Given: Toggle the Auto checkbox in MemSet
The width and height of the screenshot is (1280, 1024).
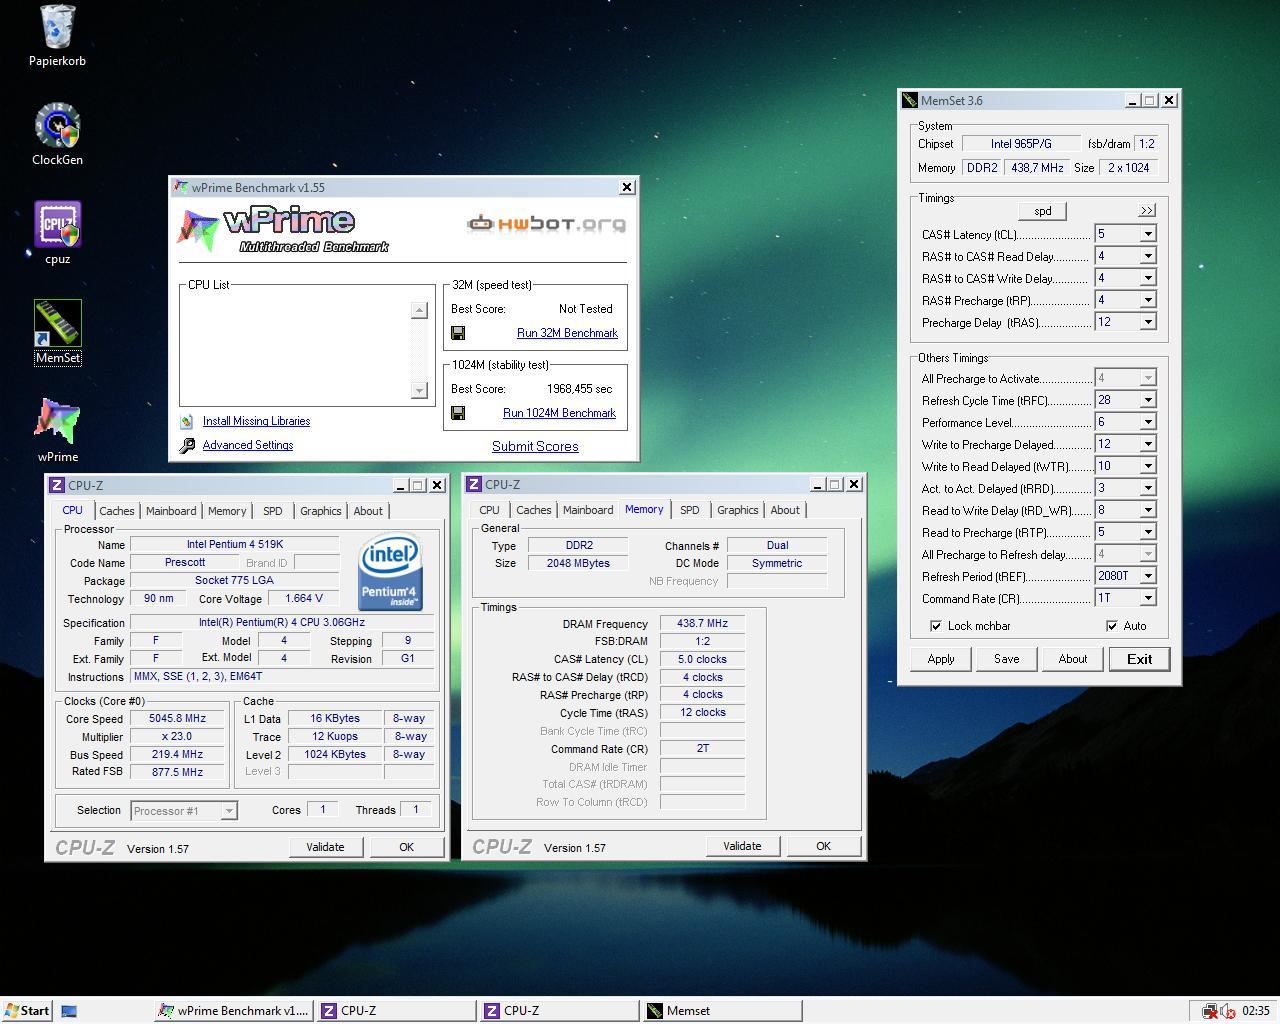Looking at the screenshot, I should coord(1112,626).
